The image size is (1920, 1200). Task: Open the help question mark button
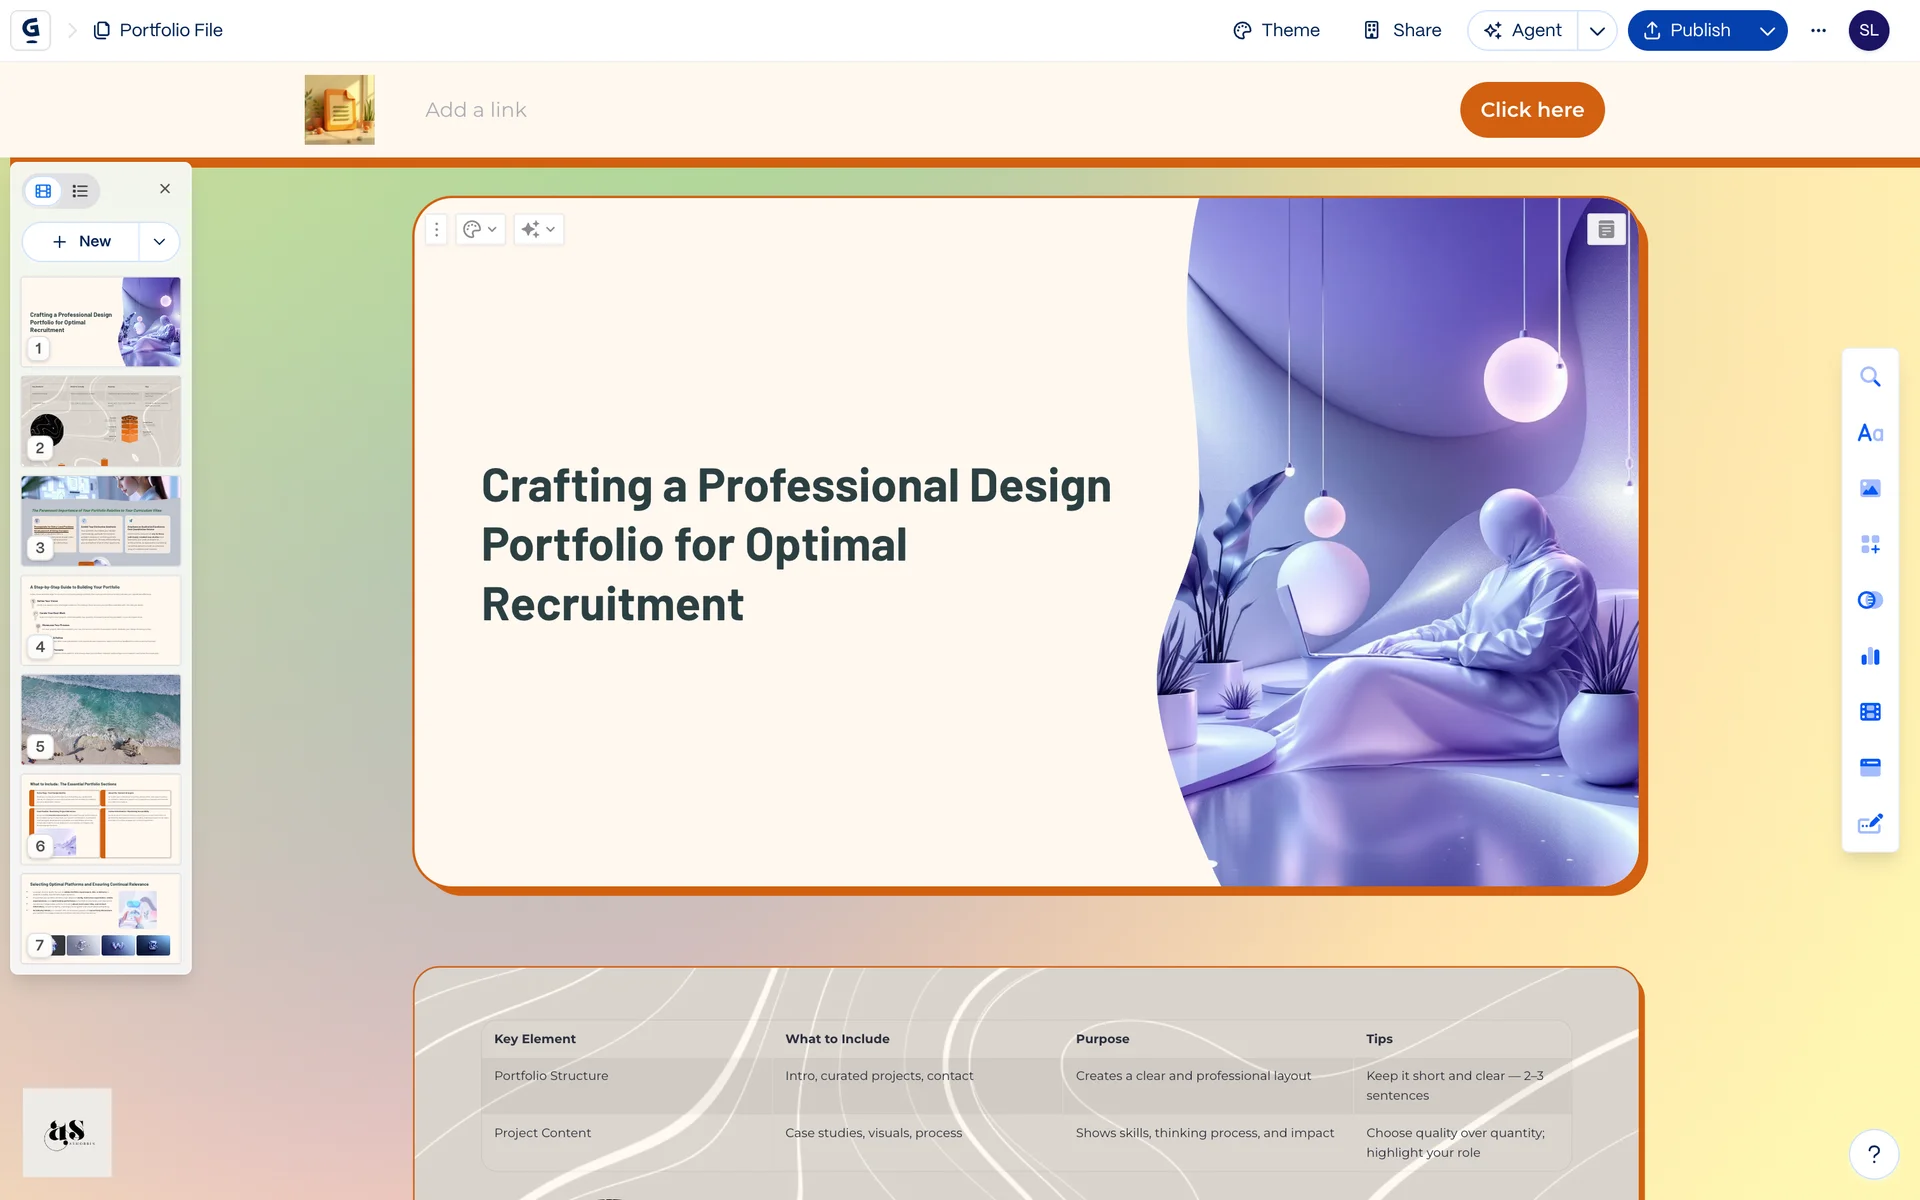tap(1874, 1154)
